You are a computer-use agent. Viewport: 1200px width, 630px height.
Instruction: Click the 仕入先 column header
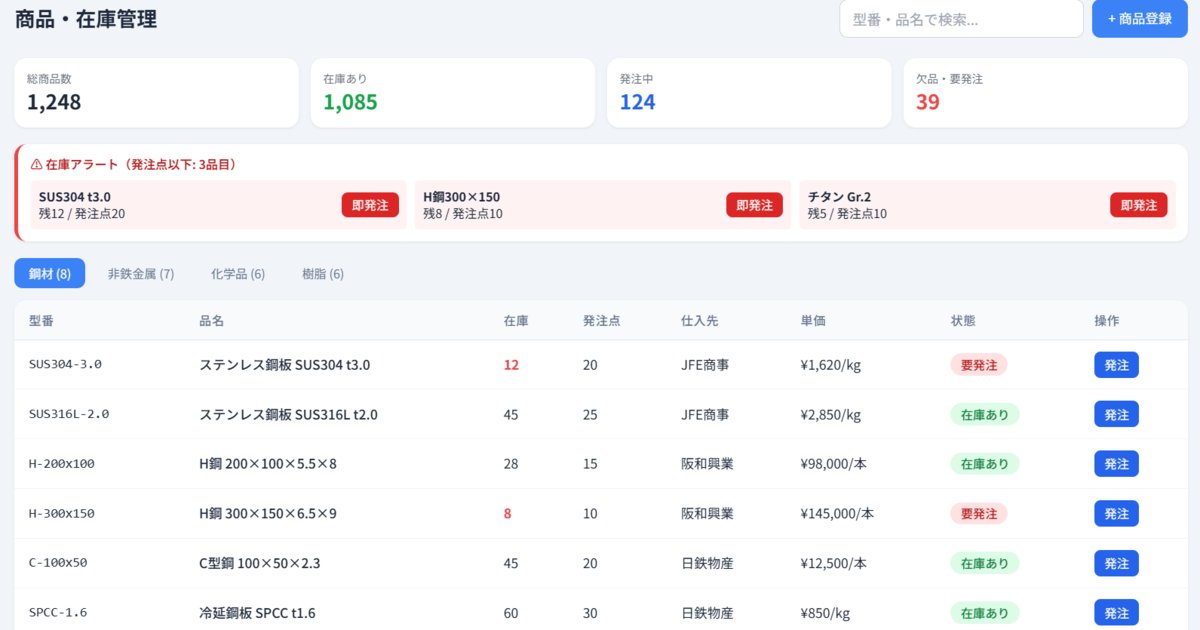(700, 321)
